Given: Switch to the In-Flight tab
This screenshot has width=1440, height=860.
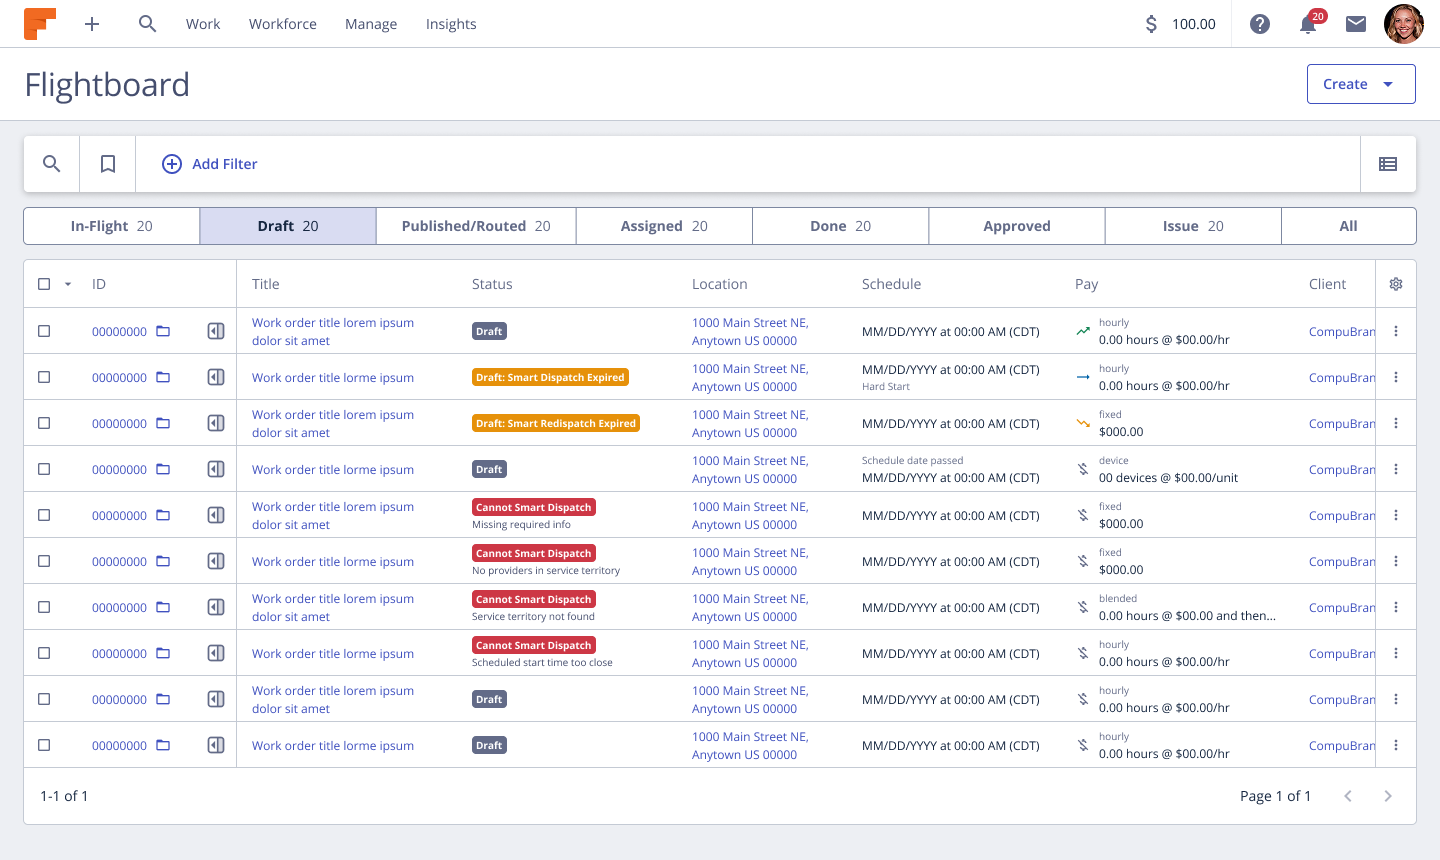Looking at the screenshot, I should tap(112, 226).
